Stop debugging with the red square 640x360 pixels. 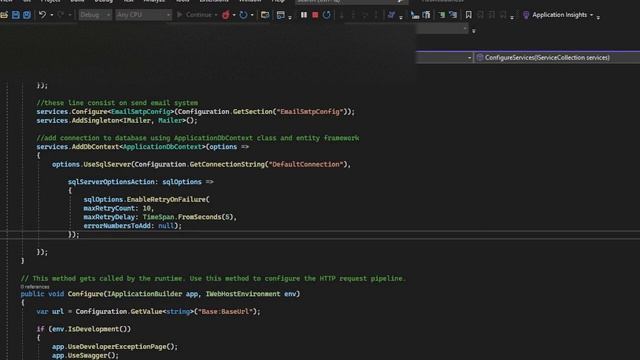point(315,15)
